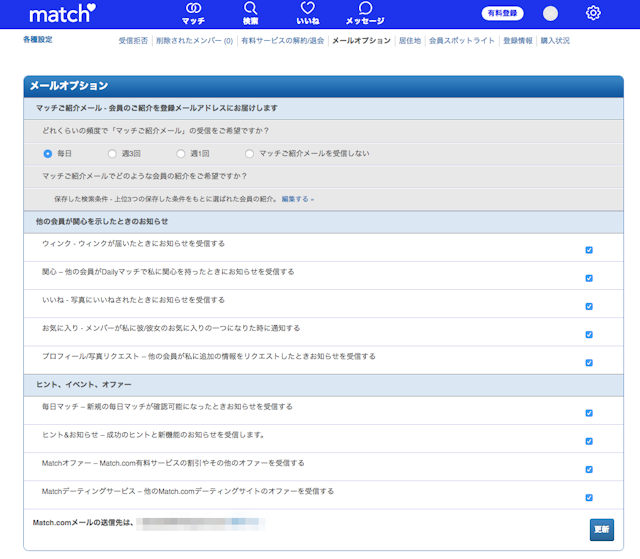Viewport: 640px width, 559px height.
Task: Open the いいね heart icon
Action: [308, 13]
